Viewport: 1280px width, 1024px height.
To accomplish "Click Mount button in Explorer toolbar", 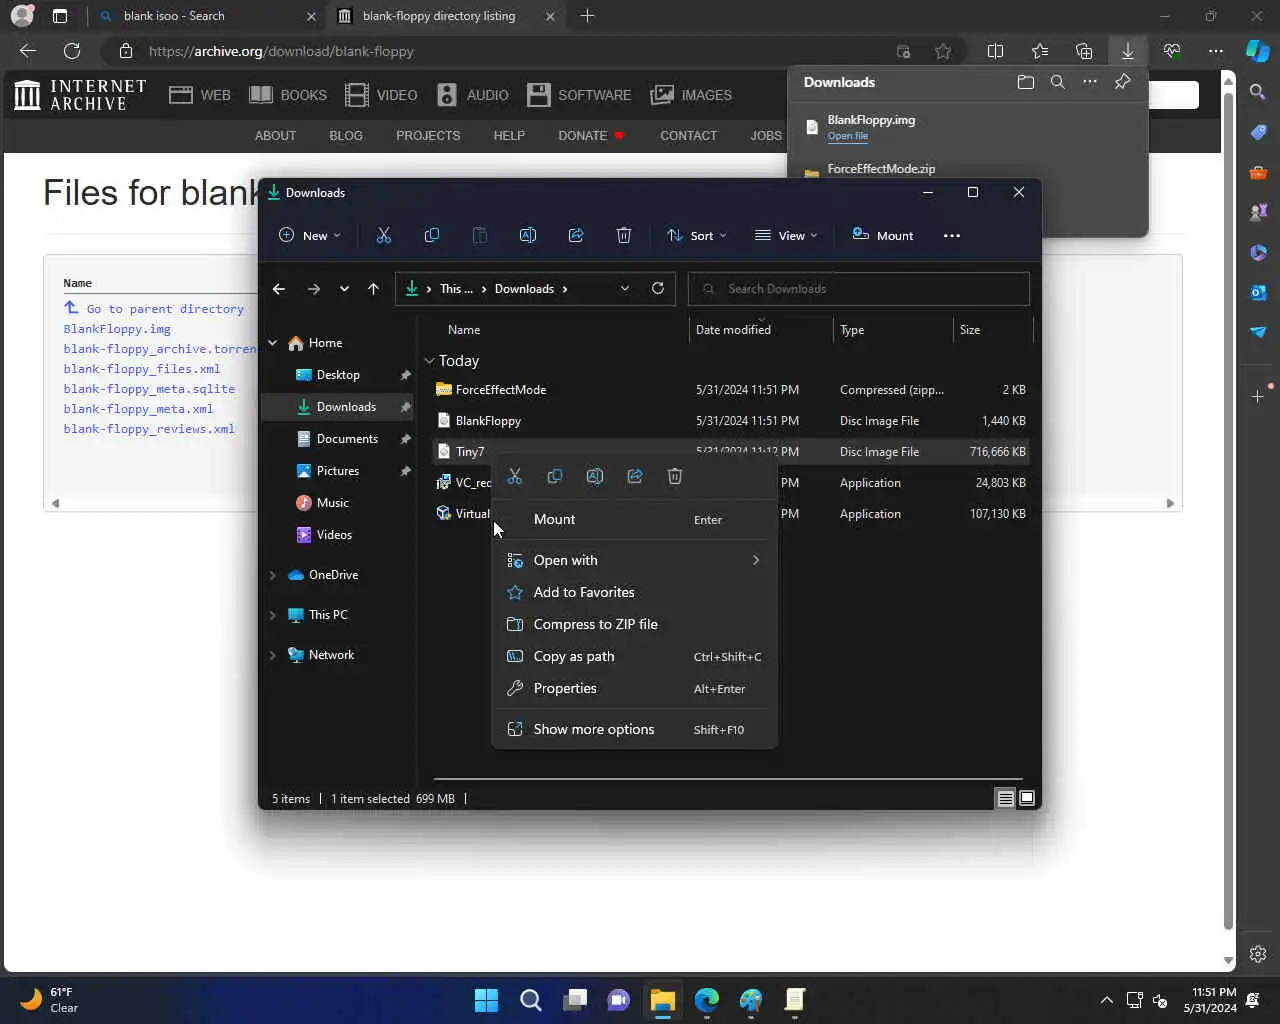I will (x=883, y=235).
